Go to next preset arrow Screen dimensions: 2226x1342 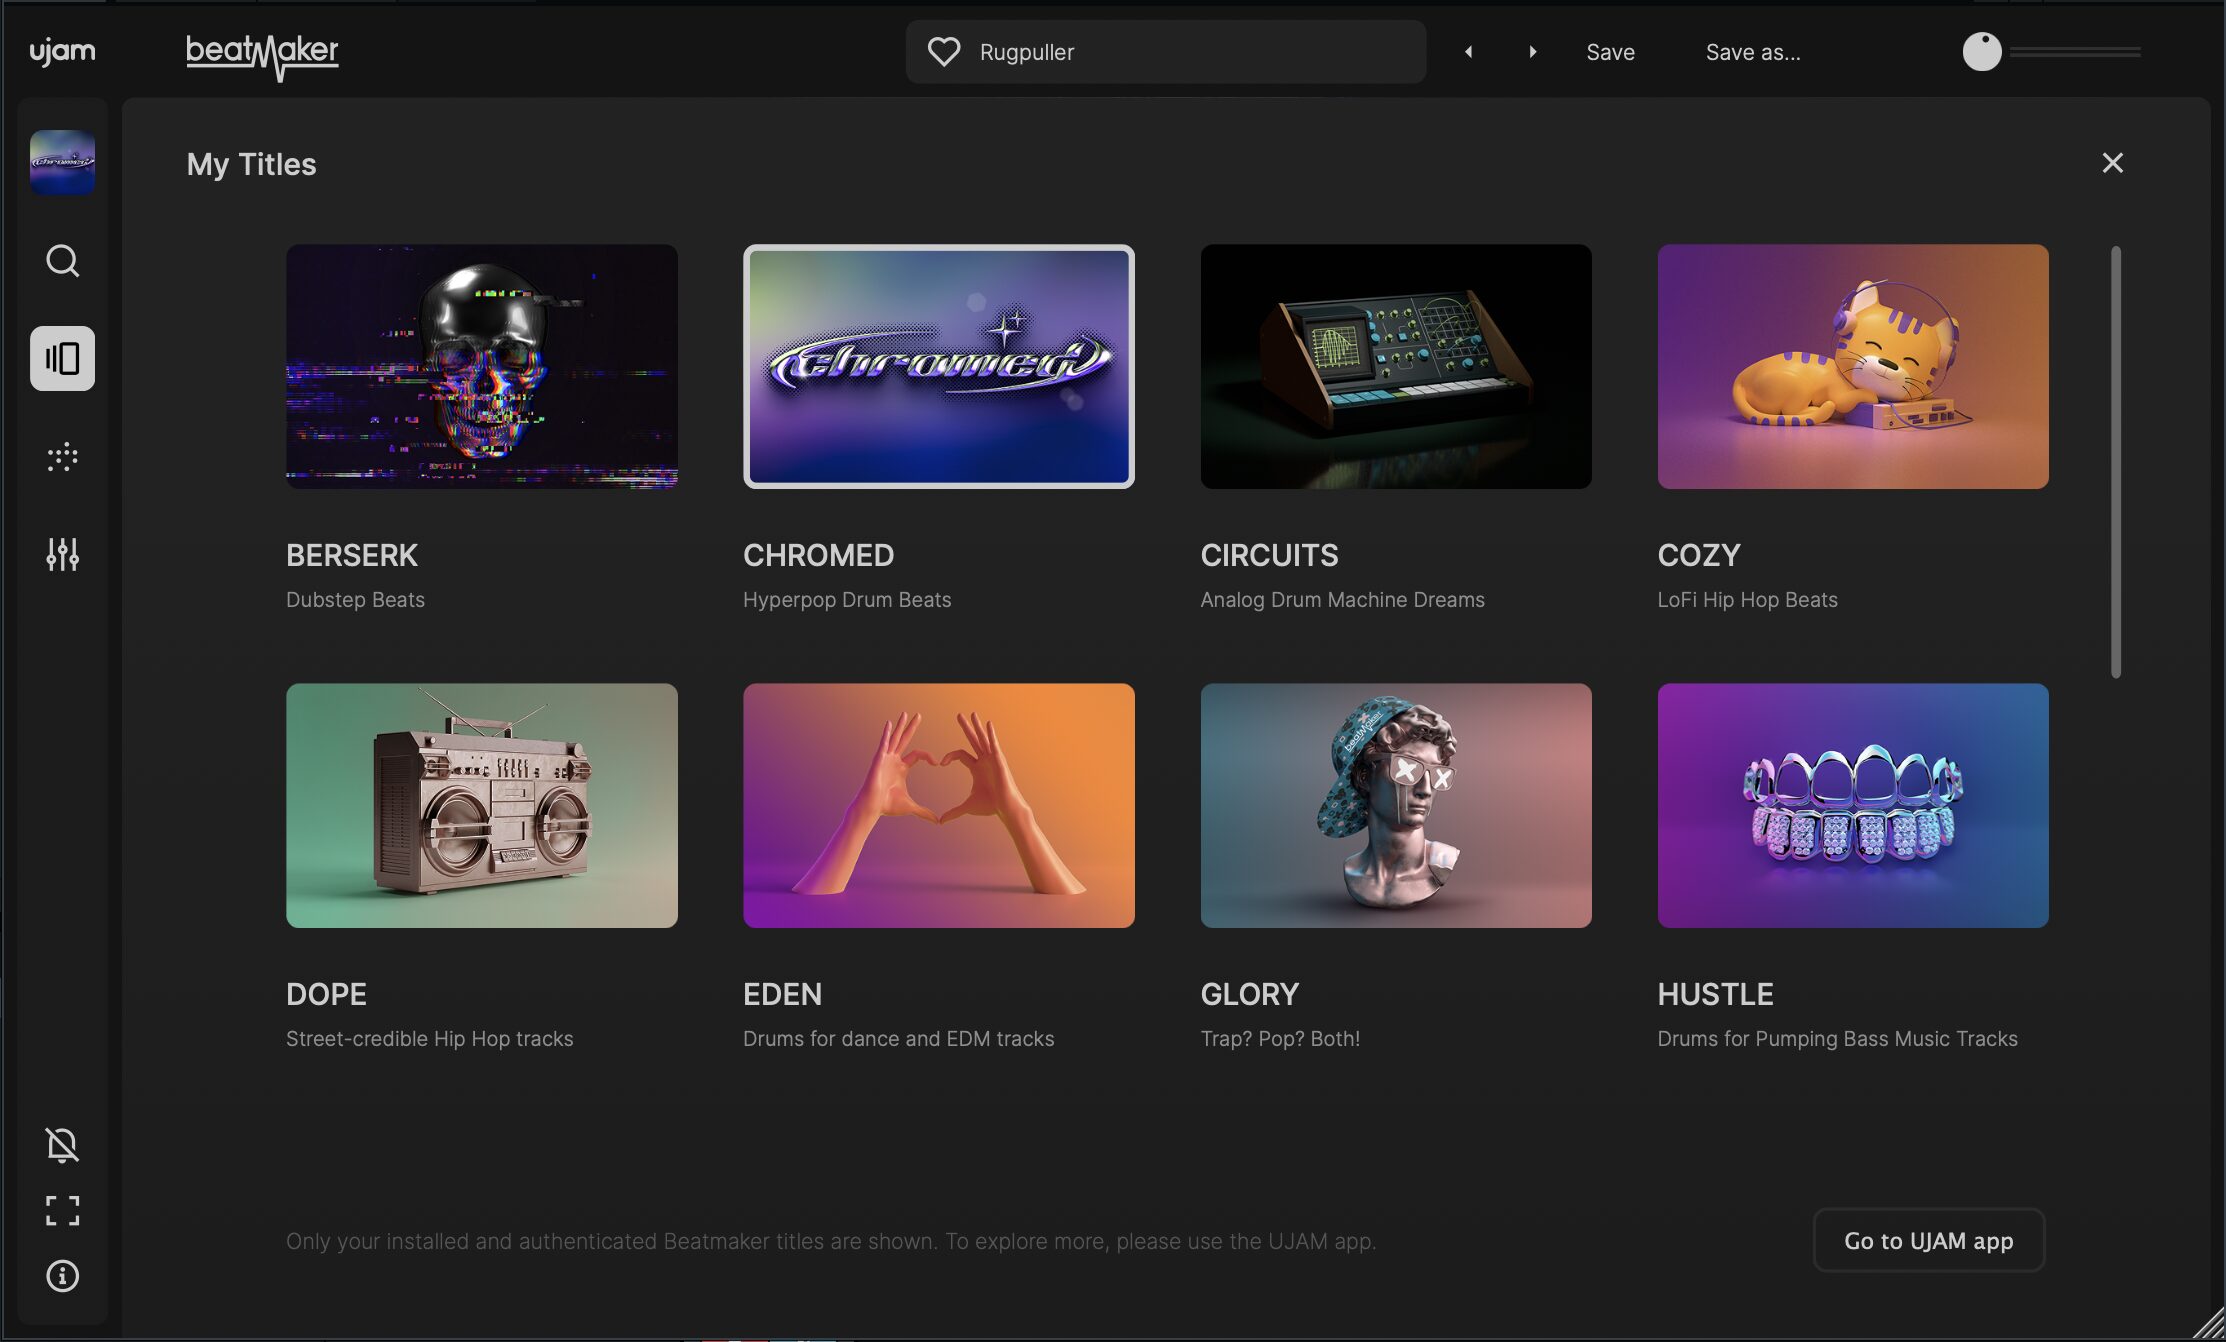click(x=1532, y=52)
